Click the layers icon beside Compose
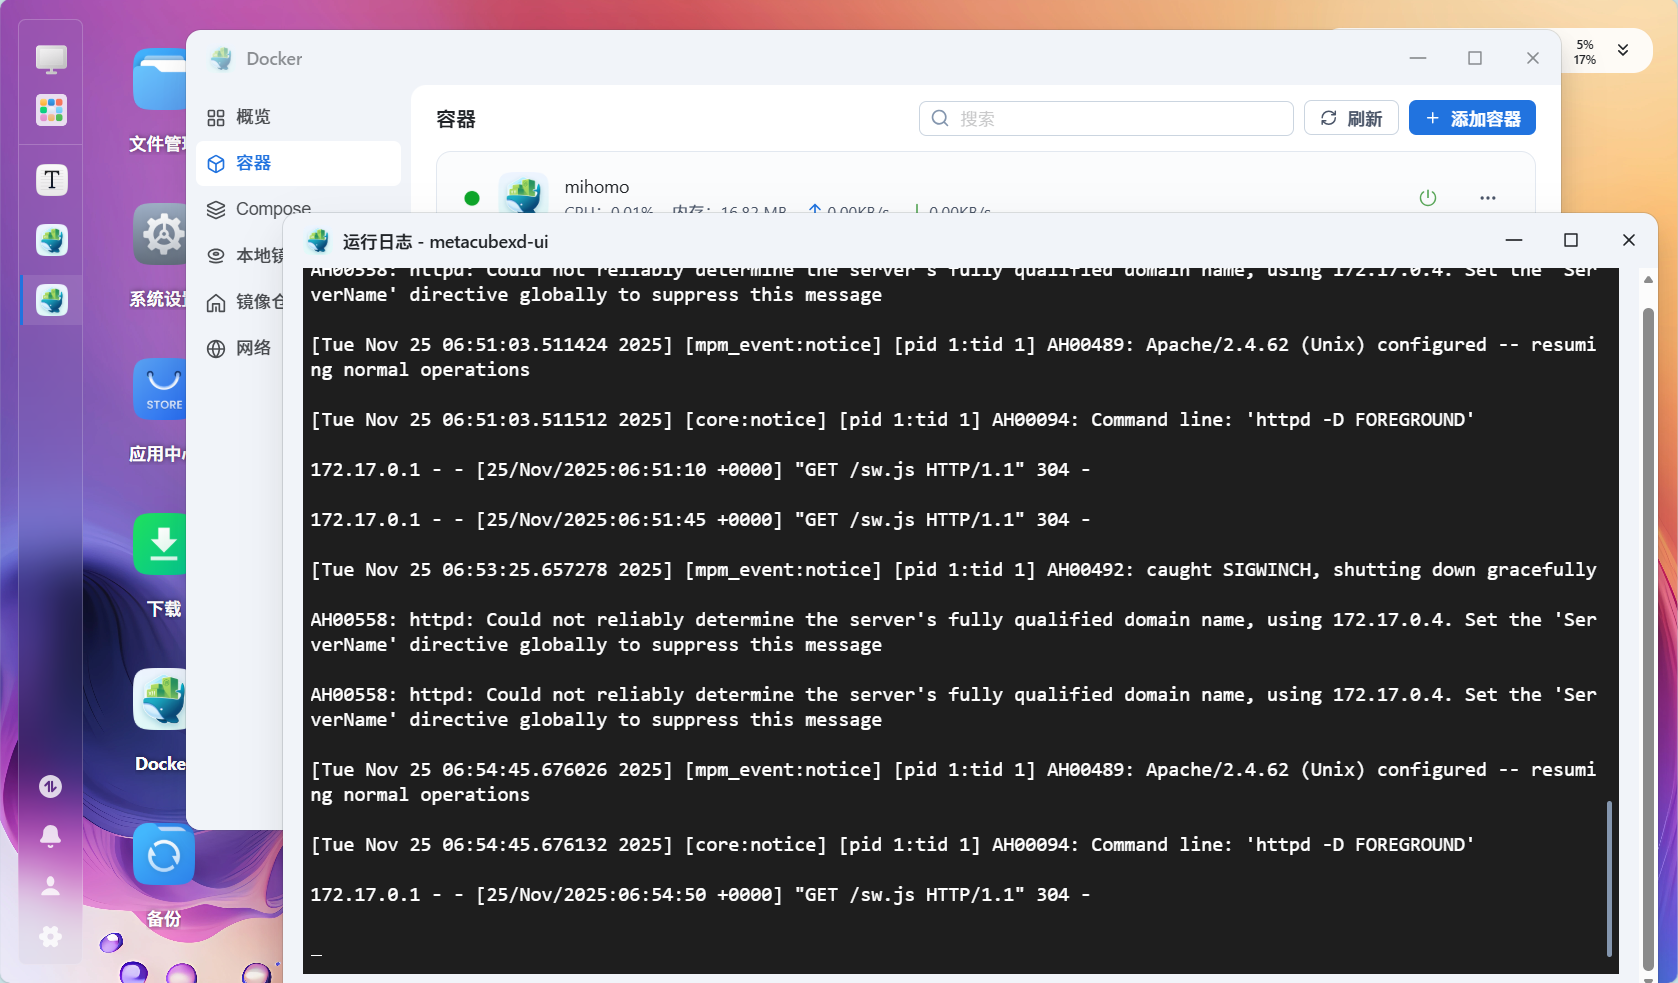 tap(216, 210)
